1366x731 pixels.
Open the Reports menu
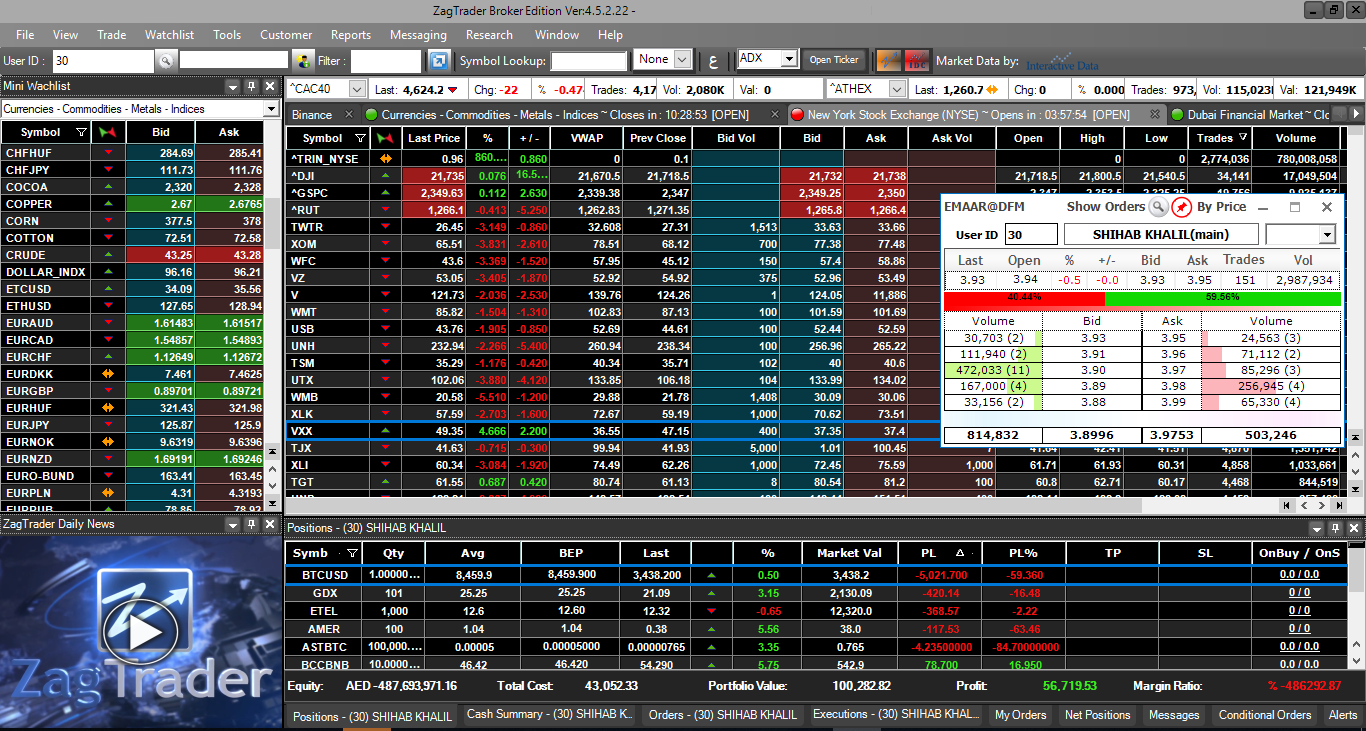tap(351, 35)
